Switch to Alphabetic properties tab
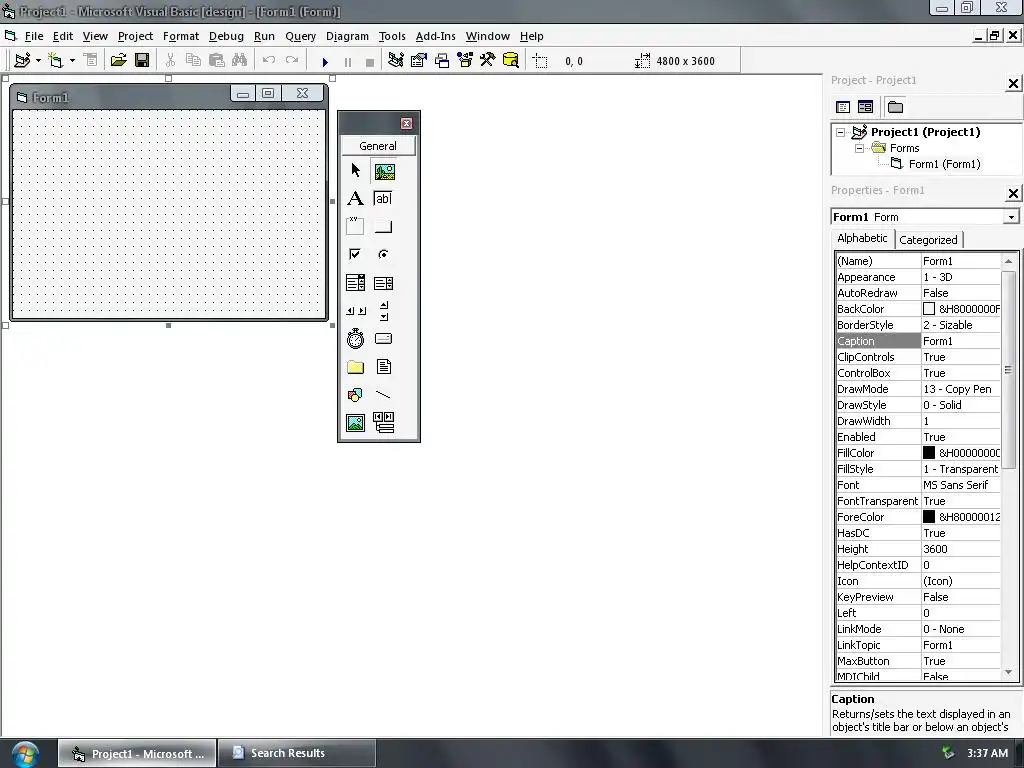1024x768 pixels. point(862,238)
